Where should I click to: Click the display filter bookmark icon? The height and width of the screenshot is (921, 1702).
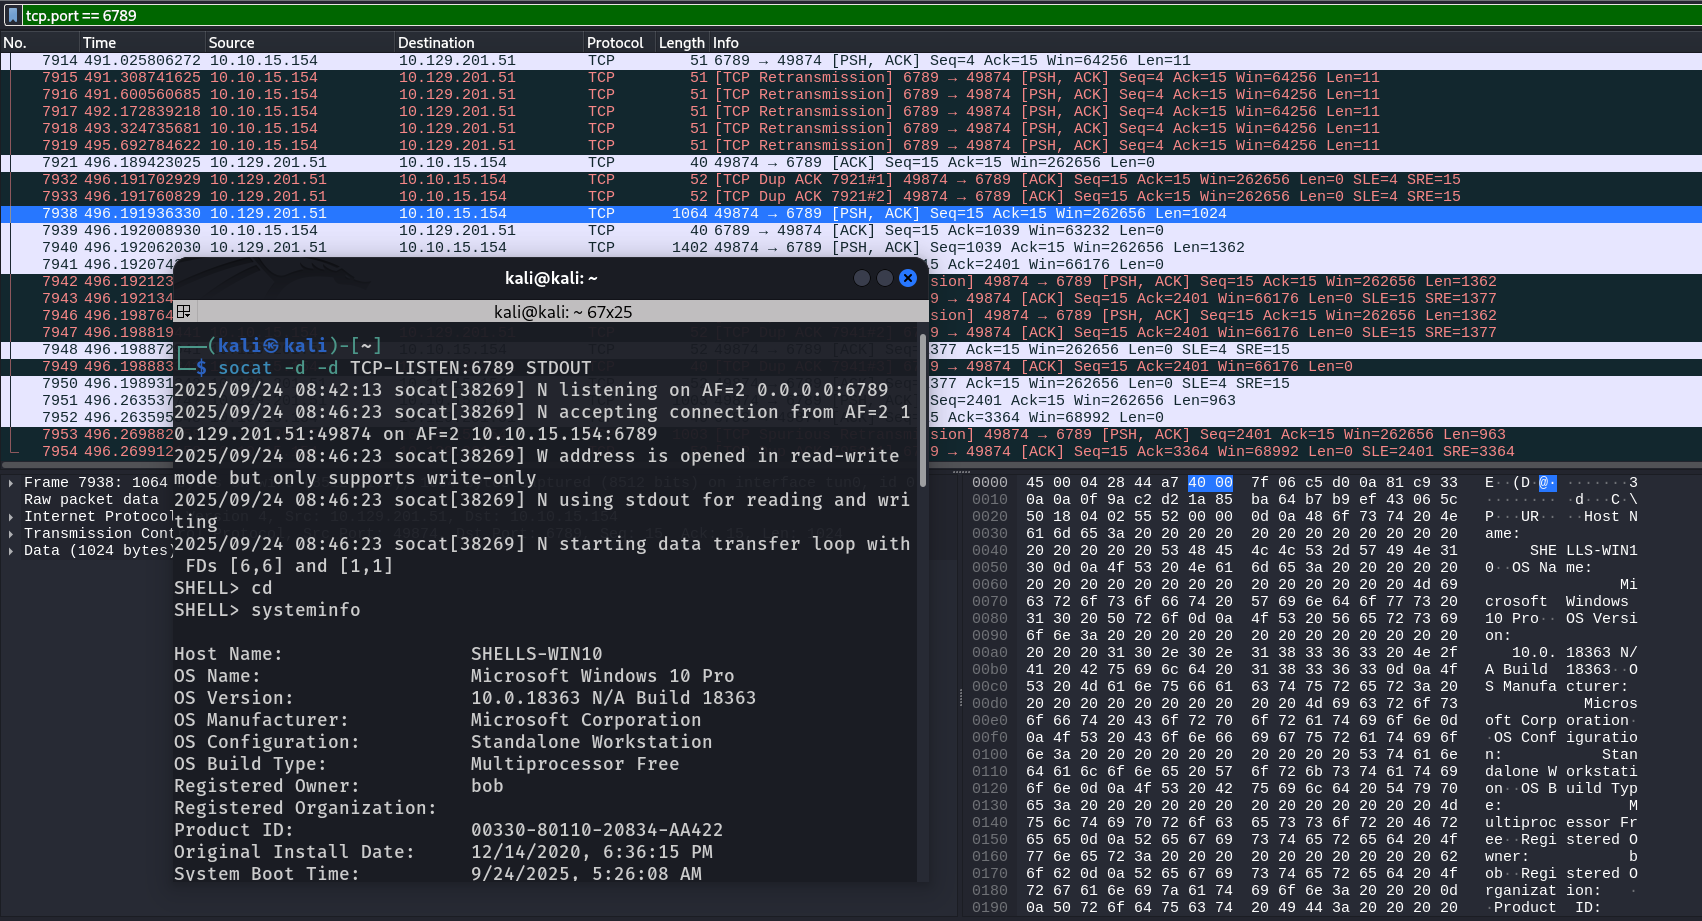pyautogui.click(x=12, y=15)
